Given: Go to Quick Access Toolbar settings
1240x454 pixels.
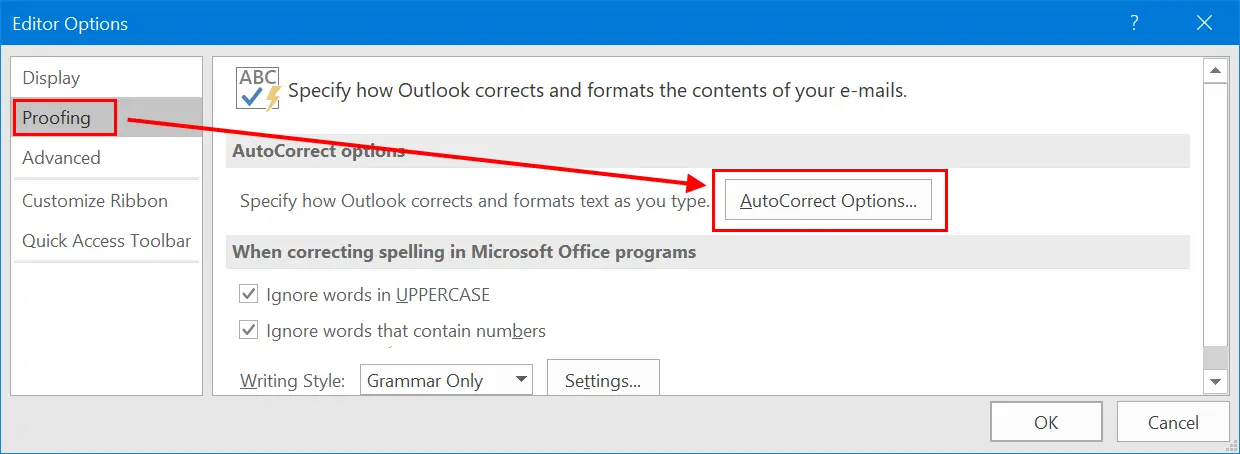Looking at the screenshot, I should pyautogui.click(x=107, y=241).
